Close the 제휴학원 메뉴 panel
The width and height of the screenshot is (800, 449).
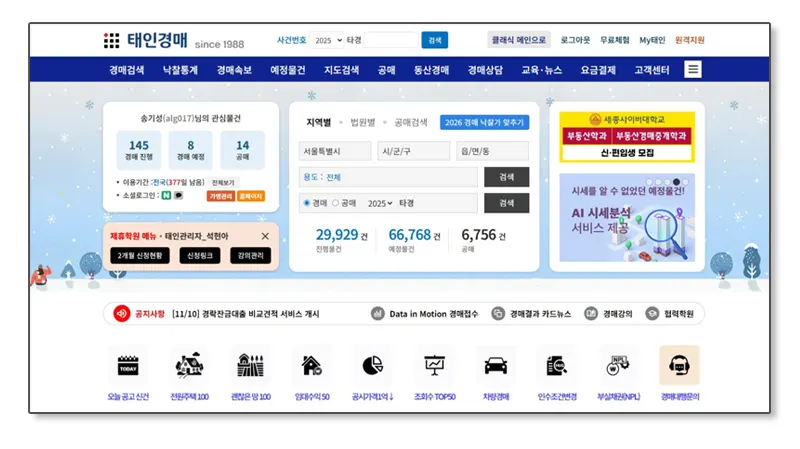coord(265,236)
